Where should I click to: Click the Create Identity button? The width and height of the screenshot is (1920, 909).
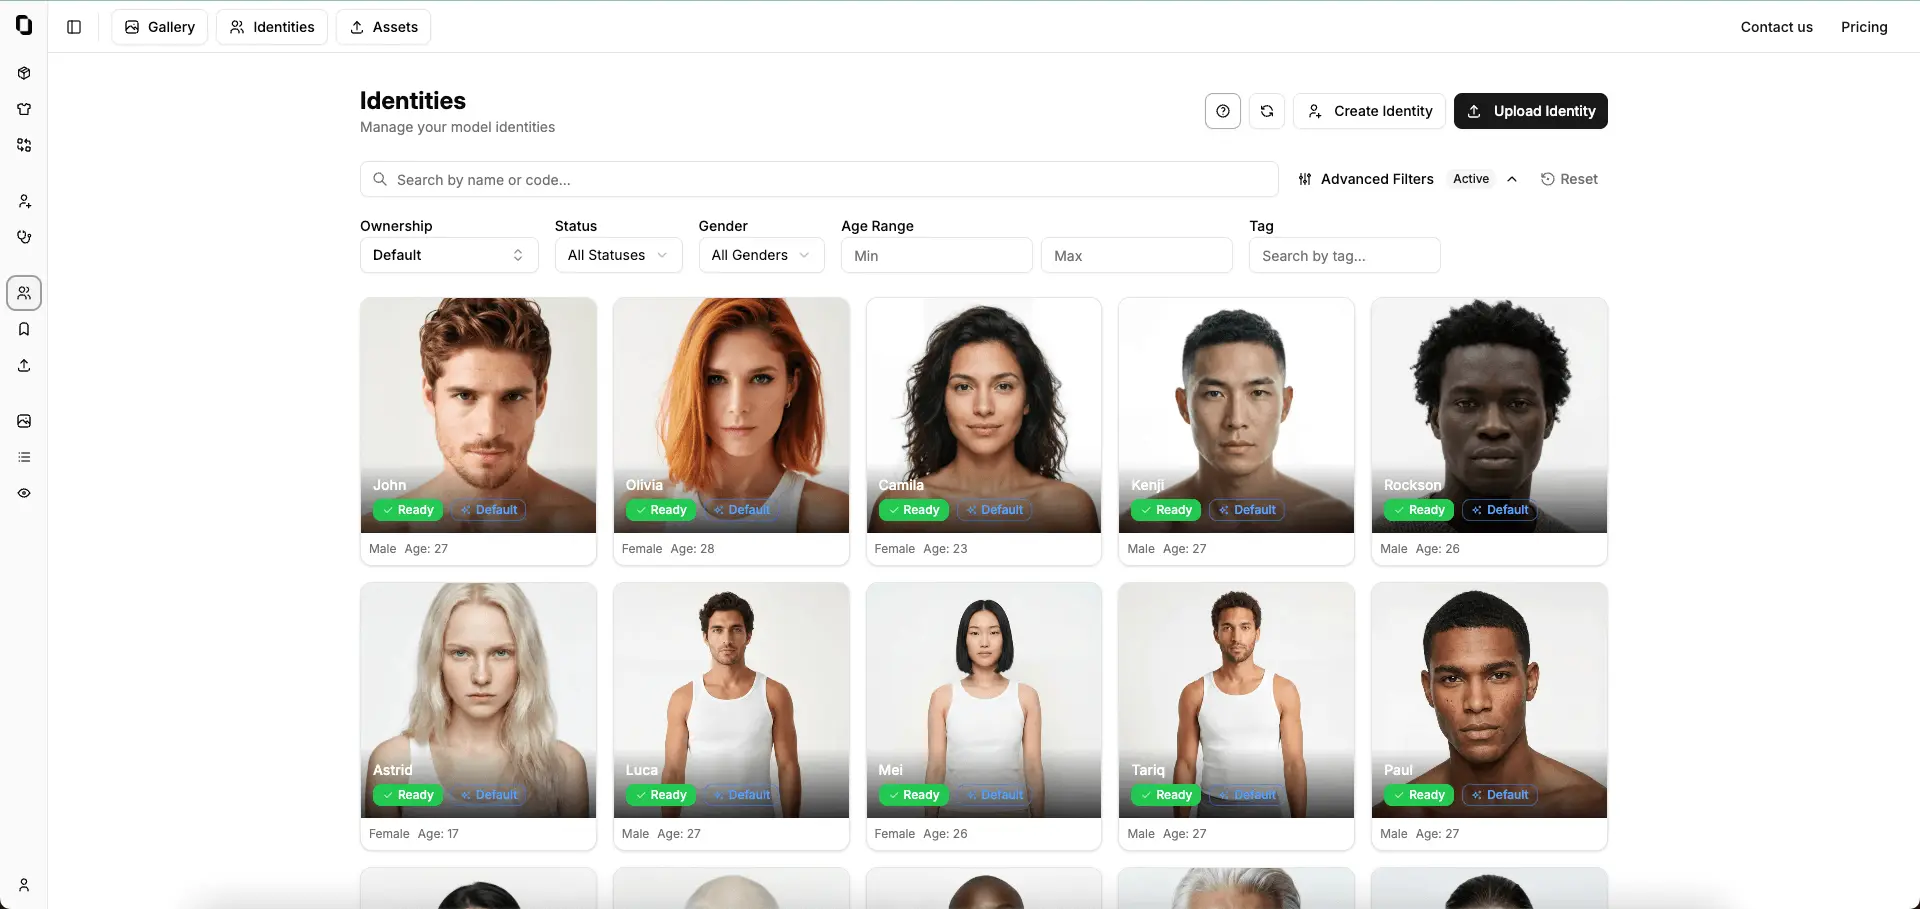pyautogui.click(x=1370, y=111)
